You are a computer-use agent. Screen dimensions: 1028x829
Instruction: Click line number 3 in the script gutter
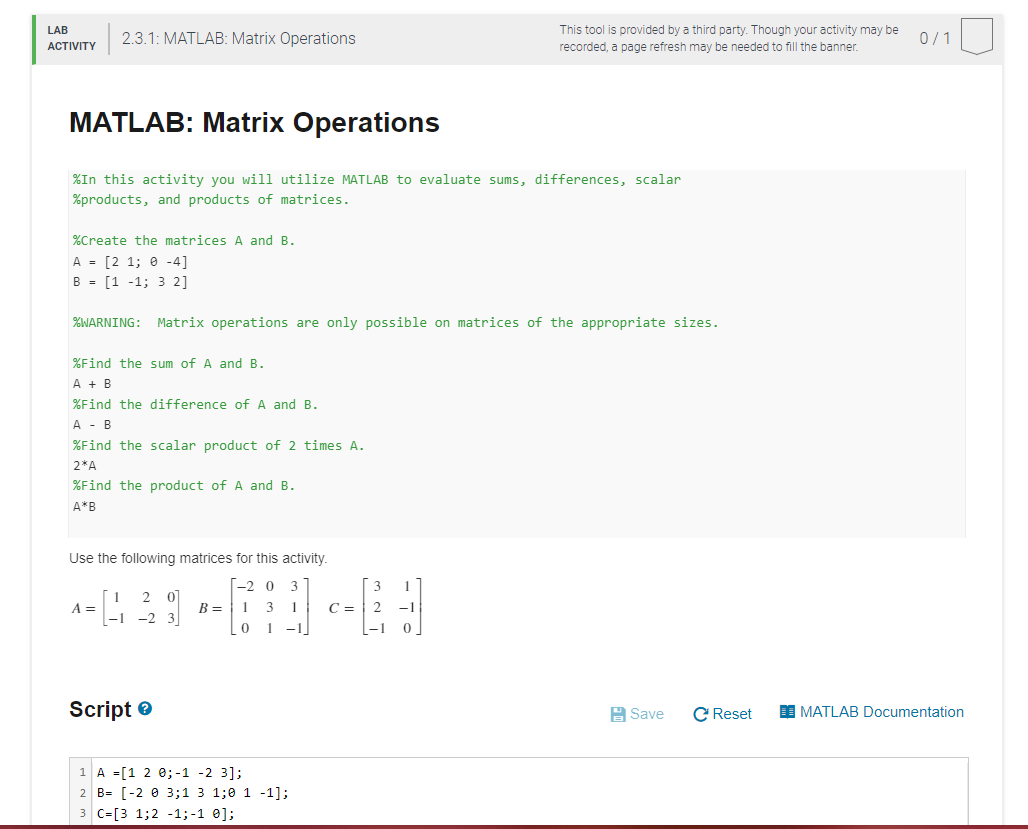point(83,813)
